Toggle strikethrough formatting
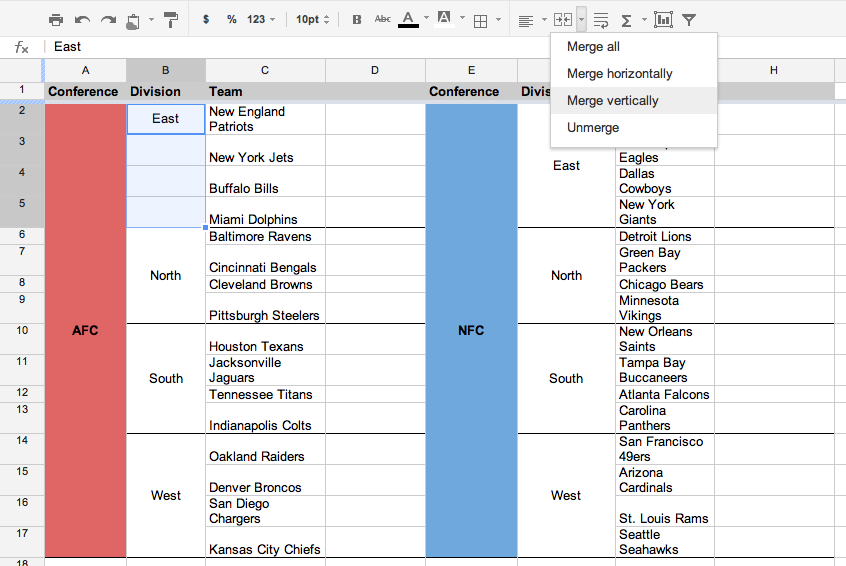The height and width of the screenshot is (566, 846). 383,19
